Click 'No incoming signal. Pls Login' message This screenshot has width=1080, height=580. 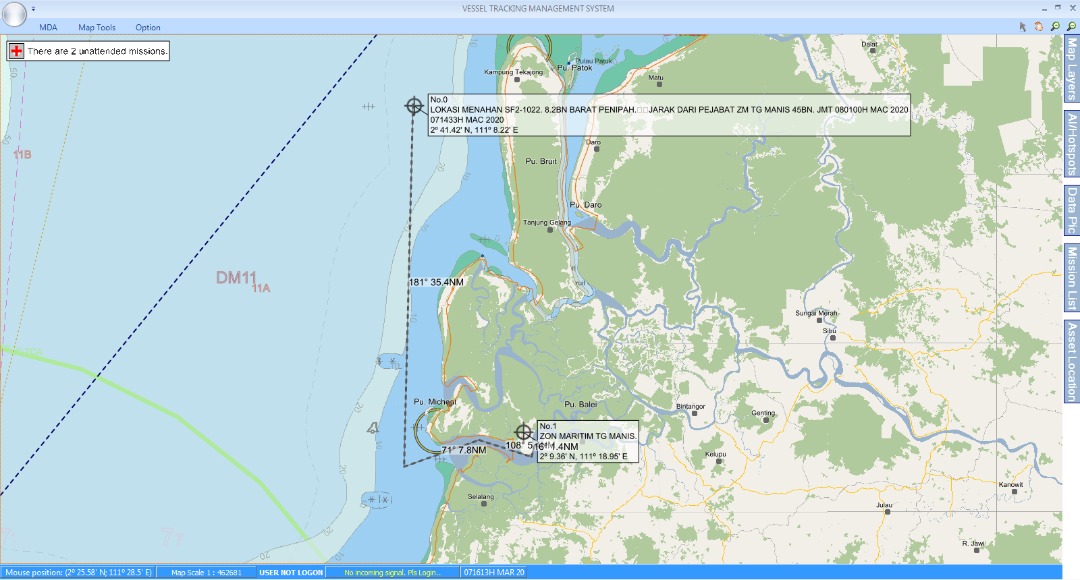[392, 573]
